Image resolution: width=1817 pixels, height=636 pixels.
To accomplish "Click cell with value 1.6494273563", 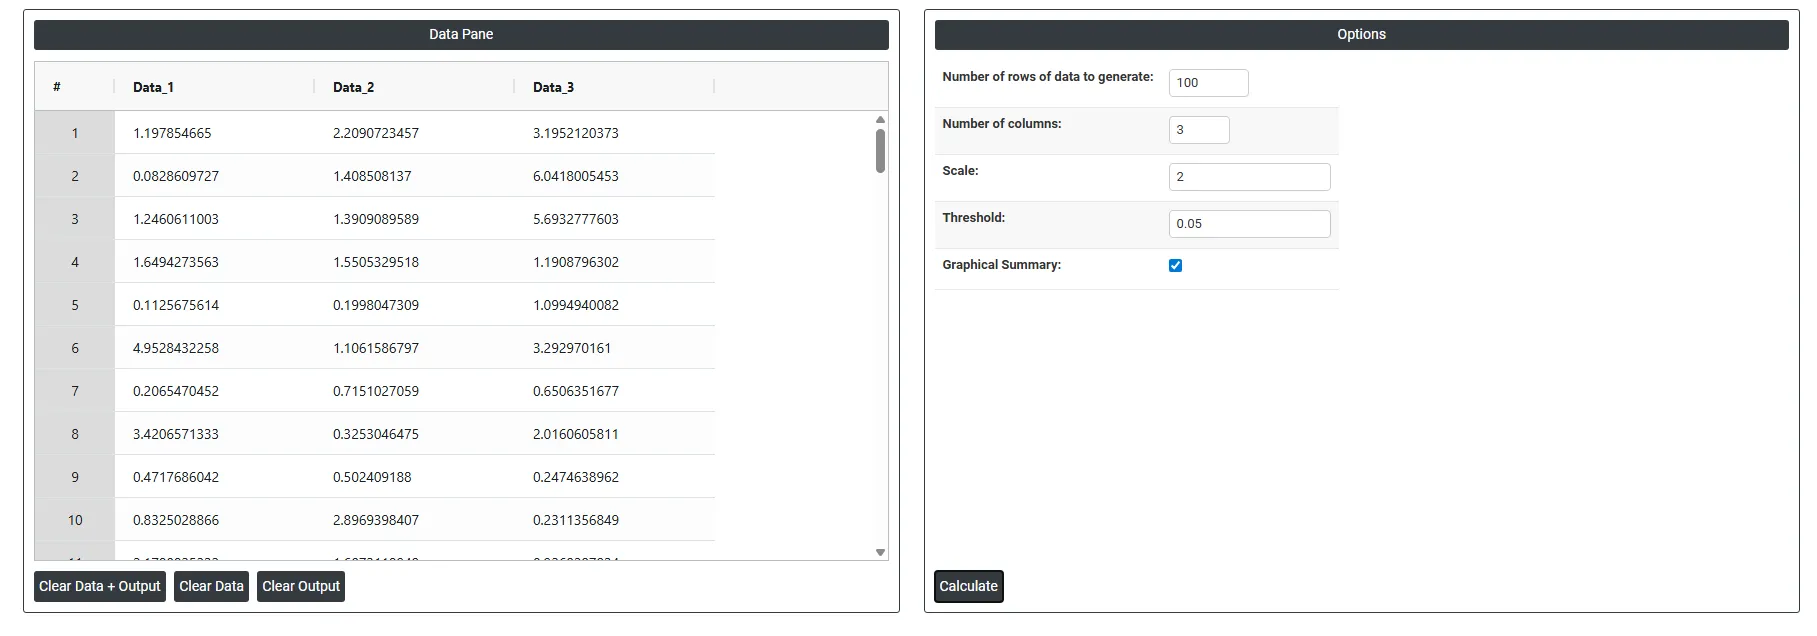I will pyautogui.click(x=215, y=262).
